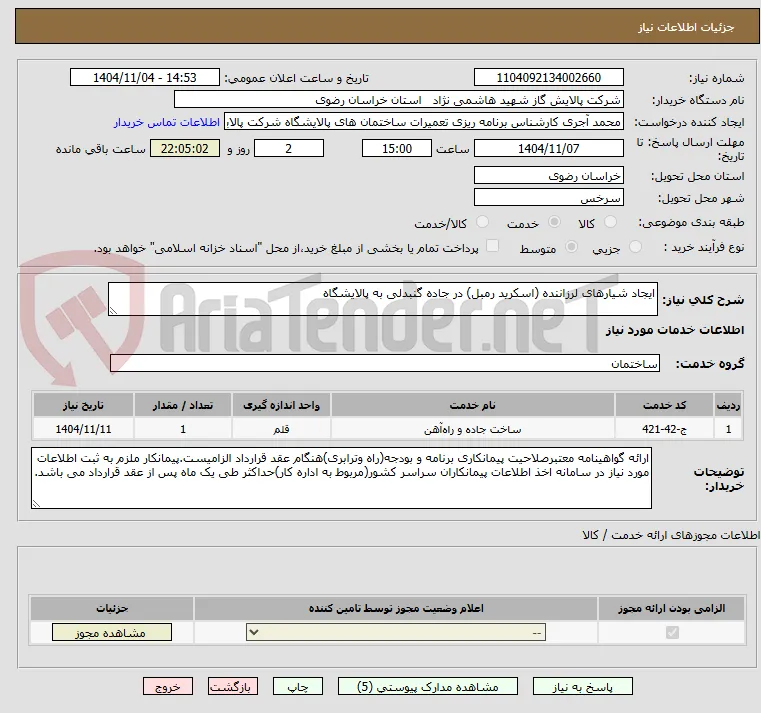761x713 pixels.
Task: Click the چاپ print button
Action: click(x=298, y=687)
